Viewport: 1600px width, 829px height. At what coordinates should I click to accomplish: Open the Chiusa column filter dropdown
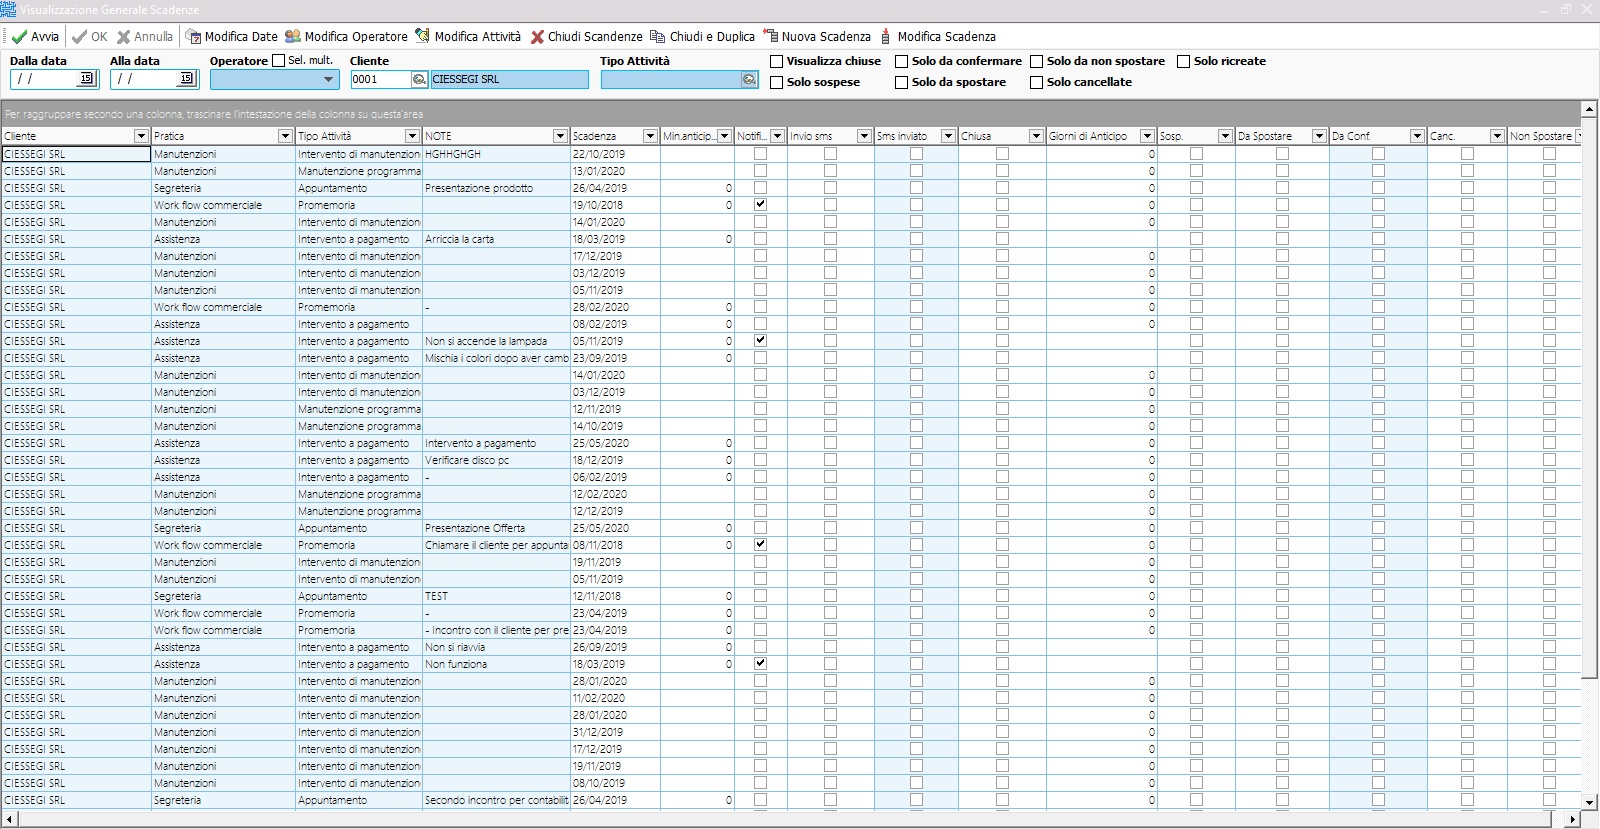point(1036,136)
